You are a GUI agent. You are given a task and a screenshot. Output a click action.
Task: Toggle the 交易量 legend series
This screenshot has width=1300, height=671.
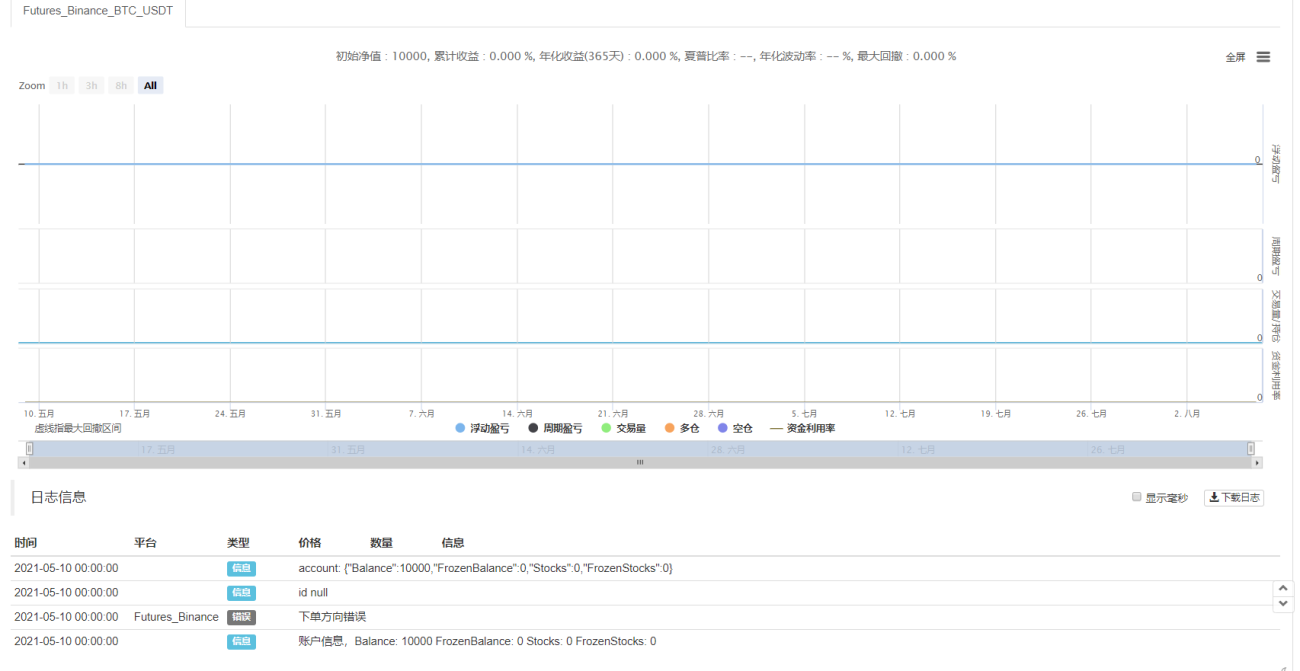point(624,428)
